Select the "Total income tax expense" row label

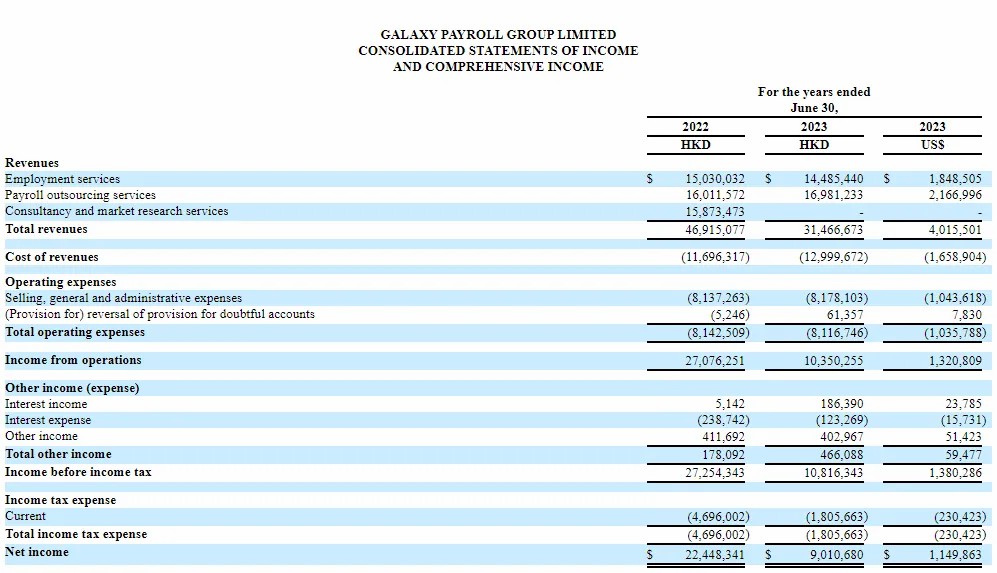tap(76, 534)
